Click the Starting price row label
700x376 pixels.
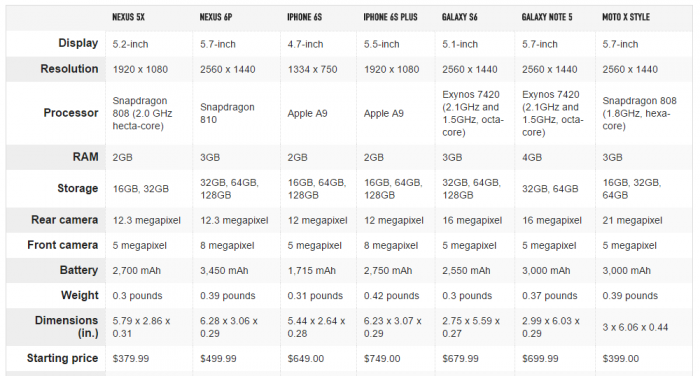(x=62, y=358)
